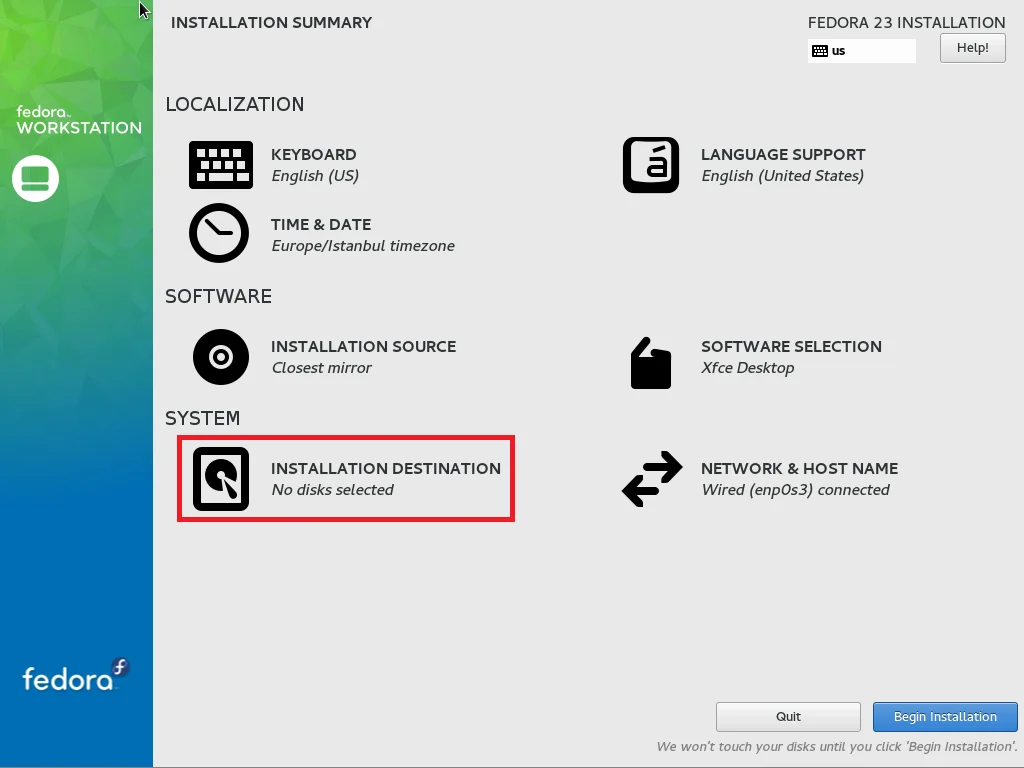Image resolution: width=1024 pixels, height=768 pixels.
Task: Click the keyboard icon in the layout indicator
Action: point(820,51)
